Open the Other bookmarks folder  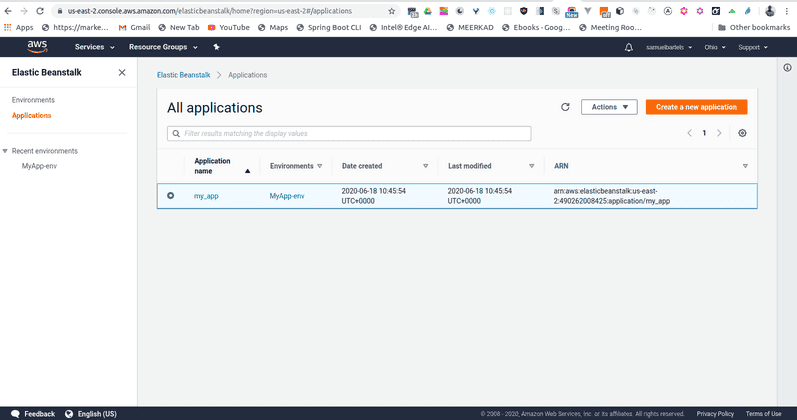754,27
